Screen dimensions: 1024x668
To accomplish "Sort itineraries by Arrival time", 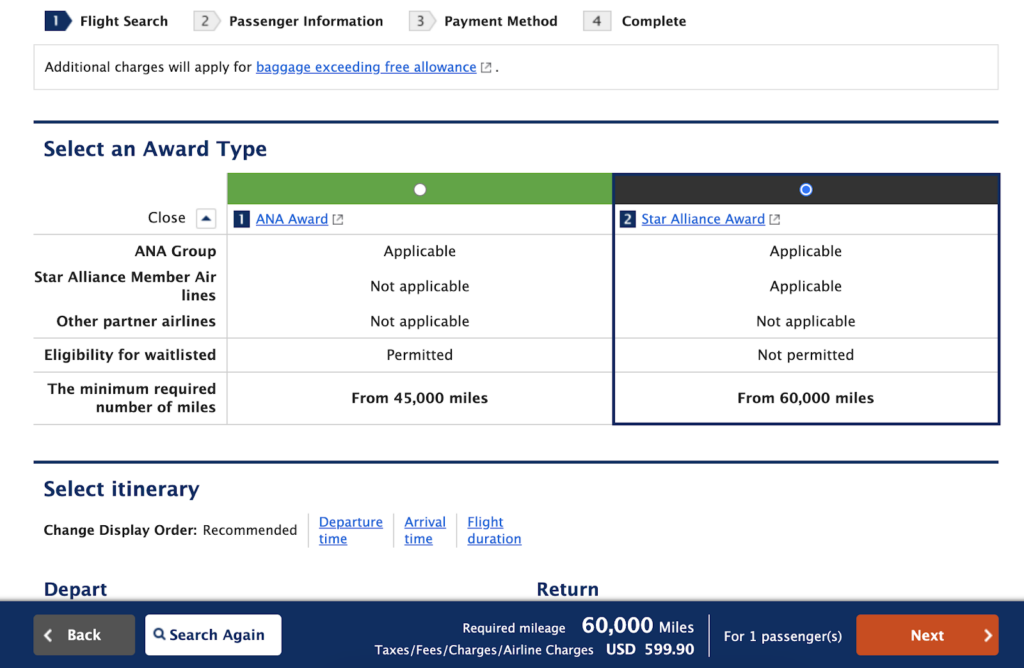I will (x=425, y=530).
